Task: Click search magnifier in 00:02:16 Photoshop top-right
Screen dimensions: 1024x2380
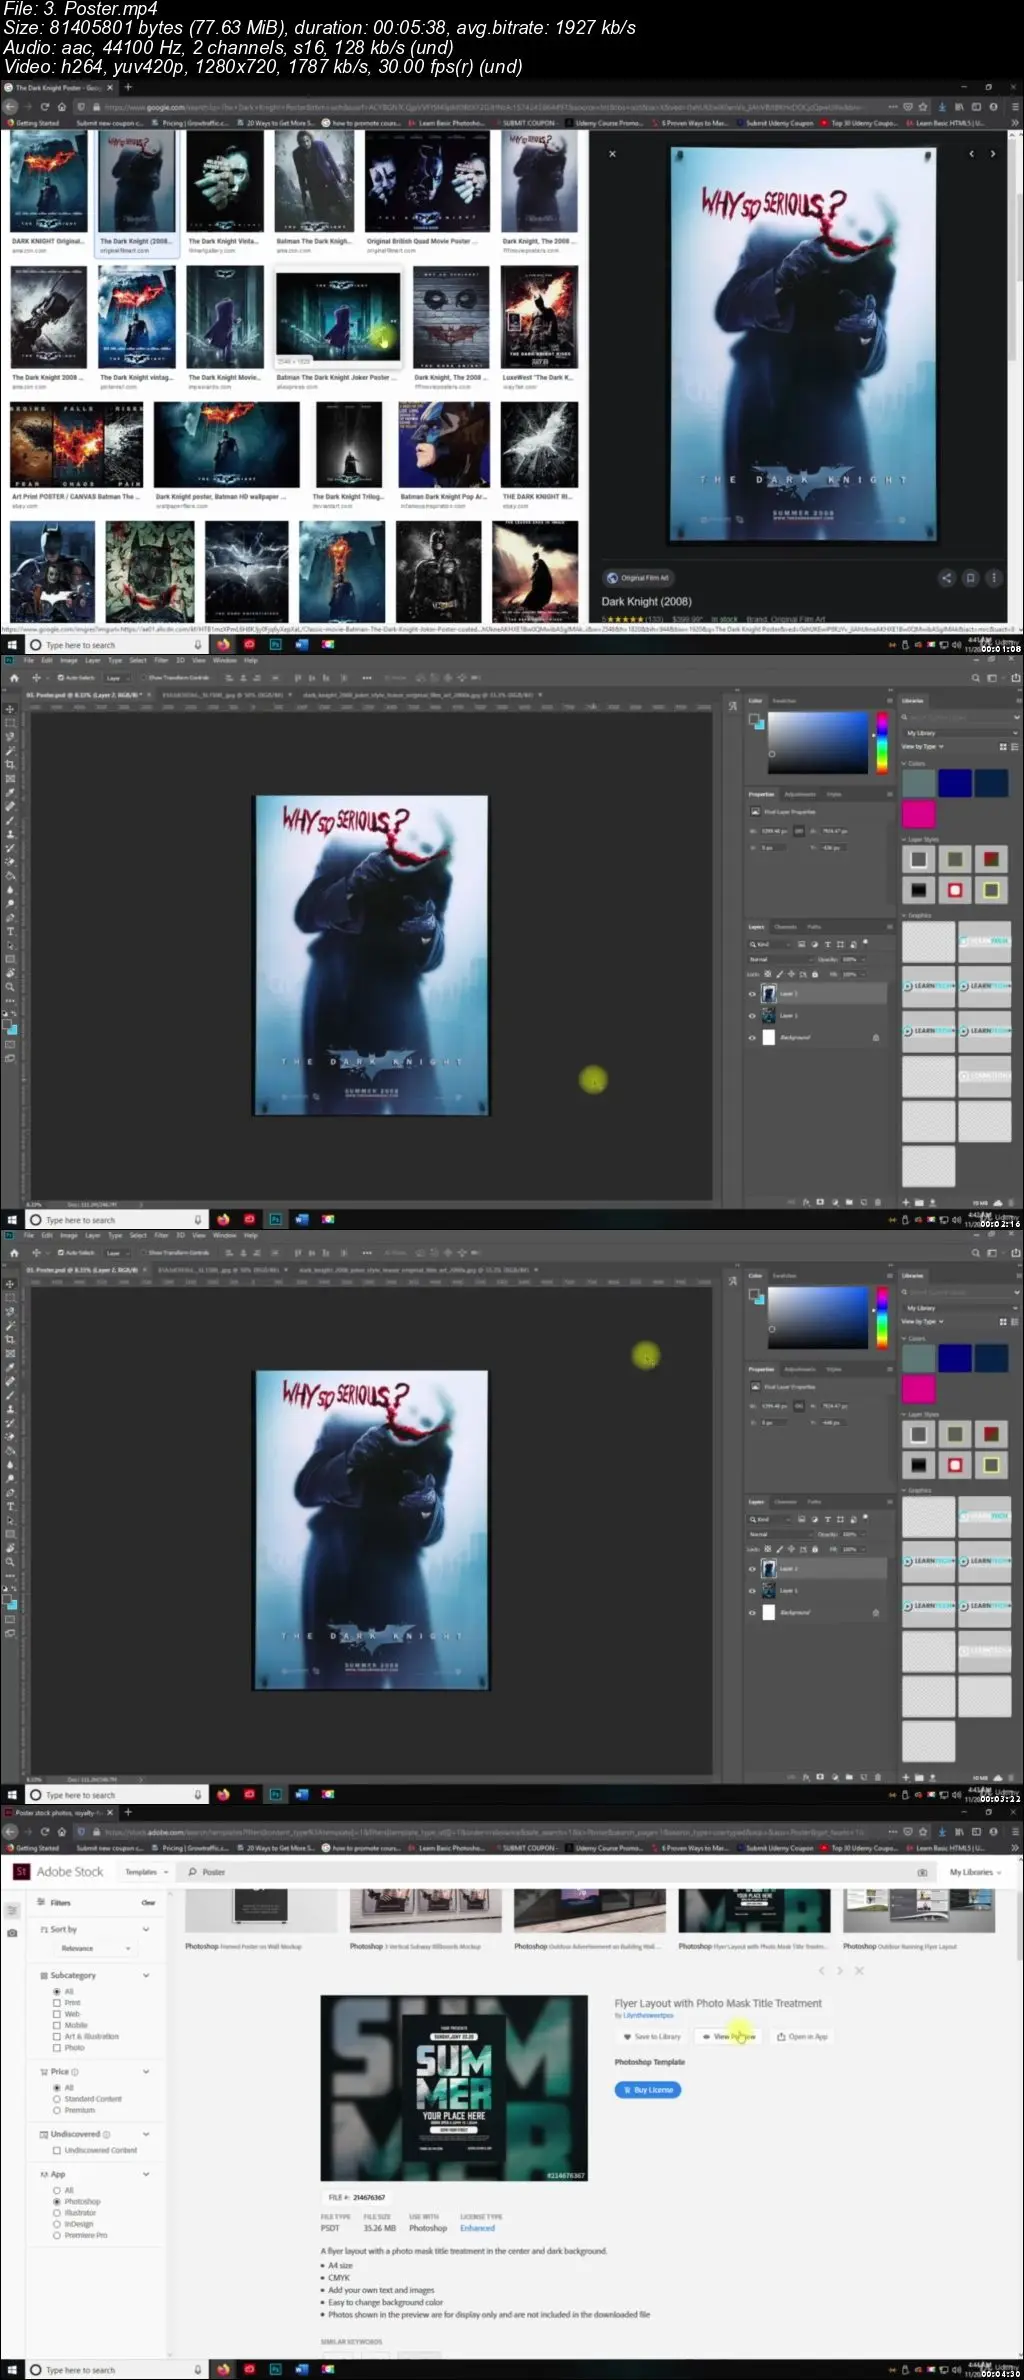Action: tap(976, 678)
